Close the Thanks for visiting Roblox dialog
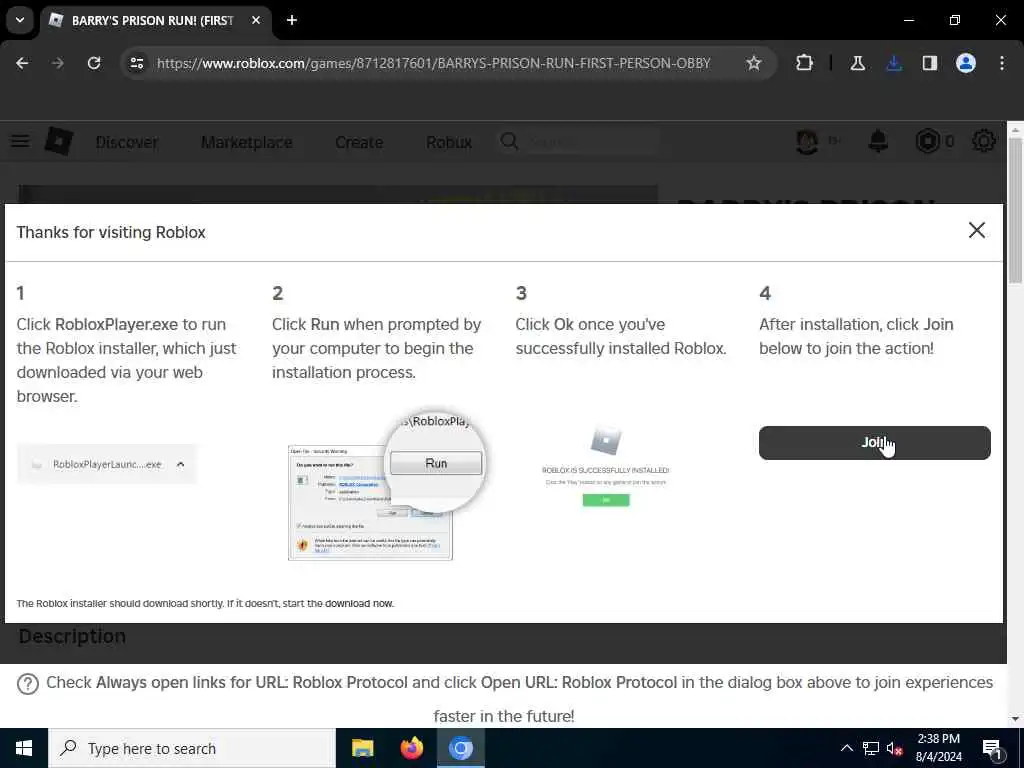Screen dimensions: 1024x768 [976, 230]
